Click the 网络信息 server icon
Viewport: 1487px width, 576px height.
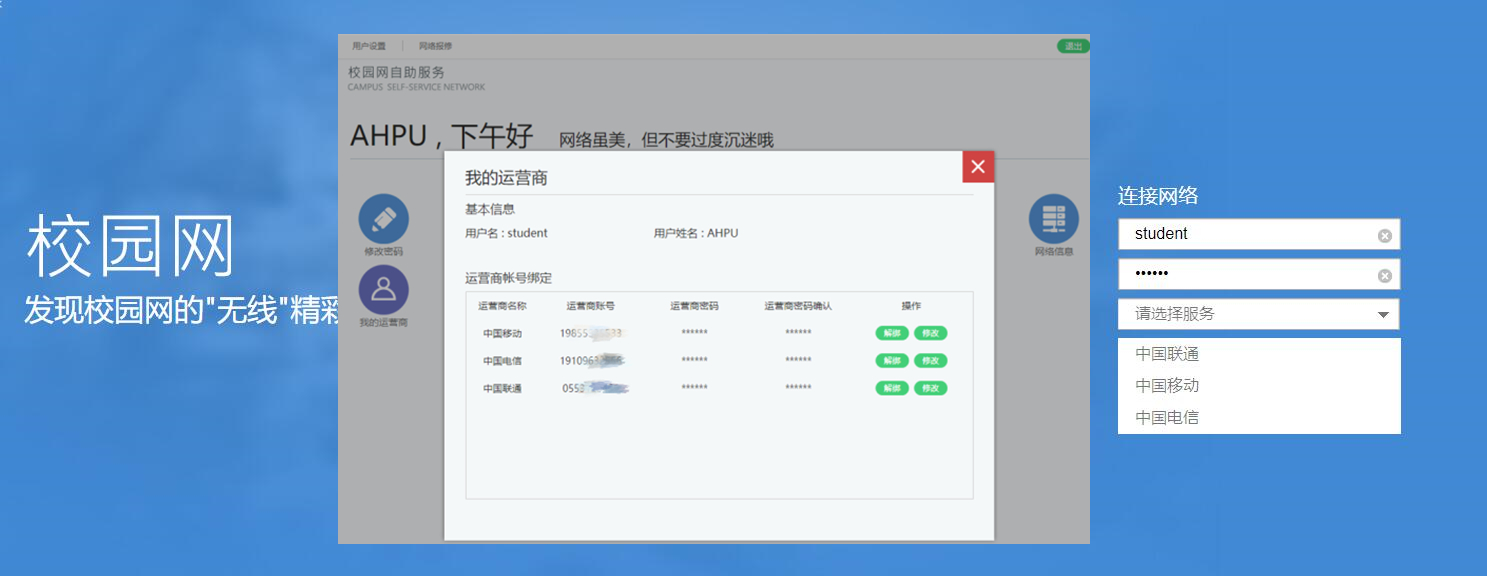[x=1054, y=219]
